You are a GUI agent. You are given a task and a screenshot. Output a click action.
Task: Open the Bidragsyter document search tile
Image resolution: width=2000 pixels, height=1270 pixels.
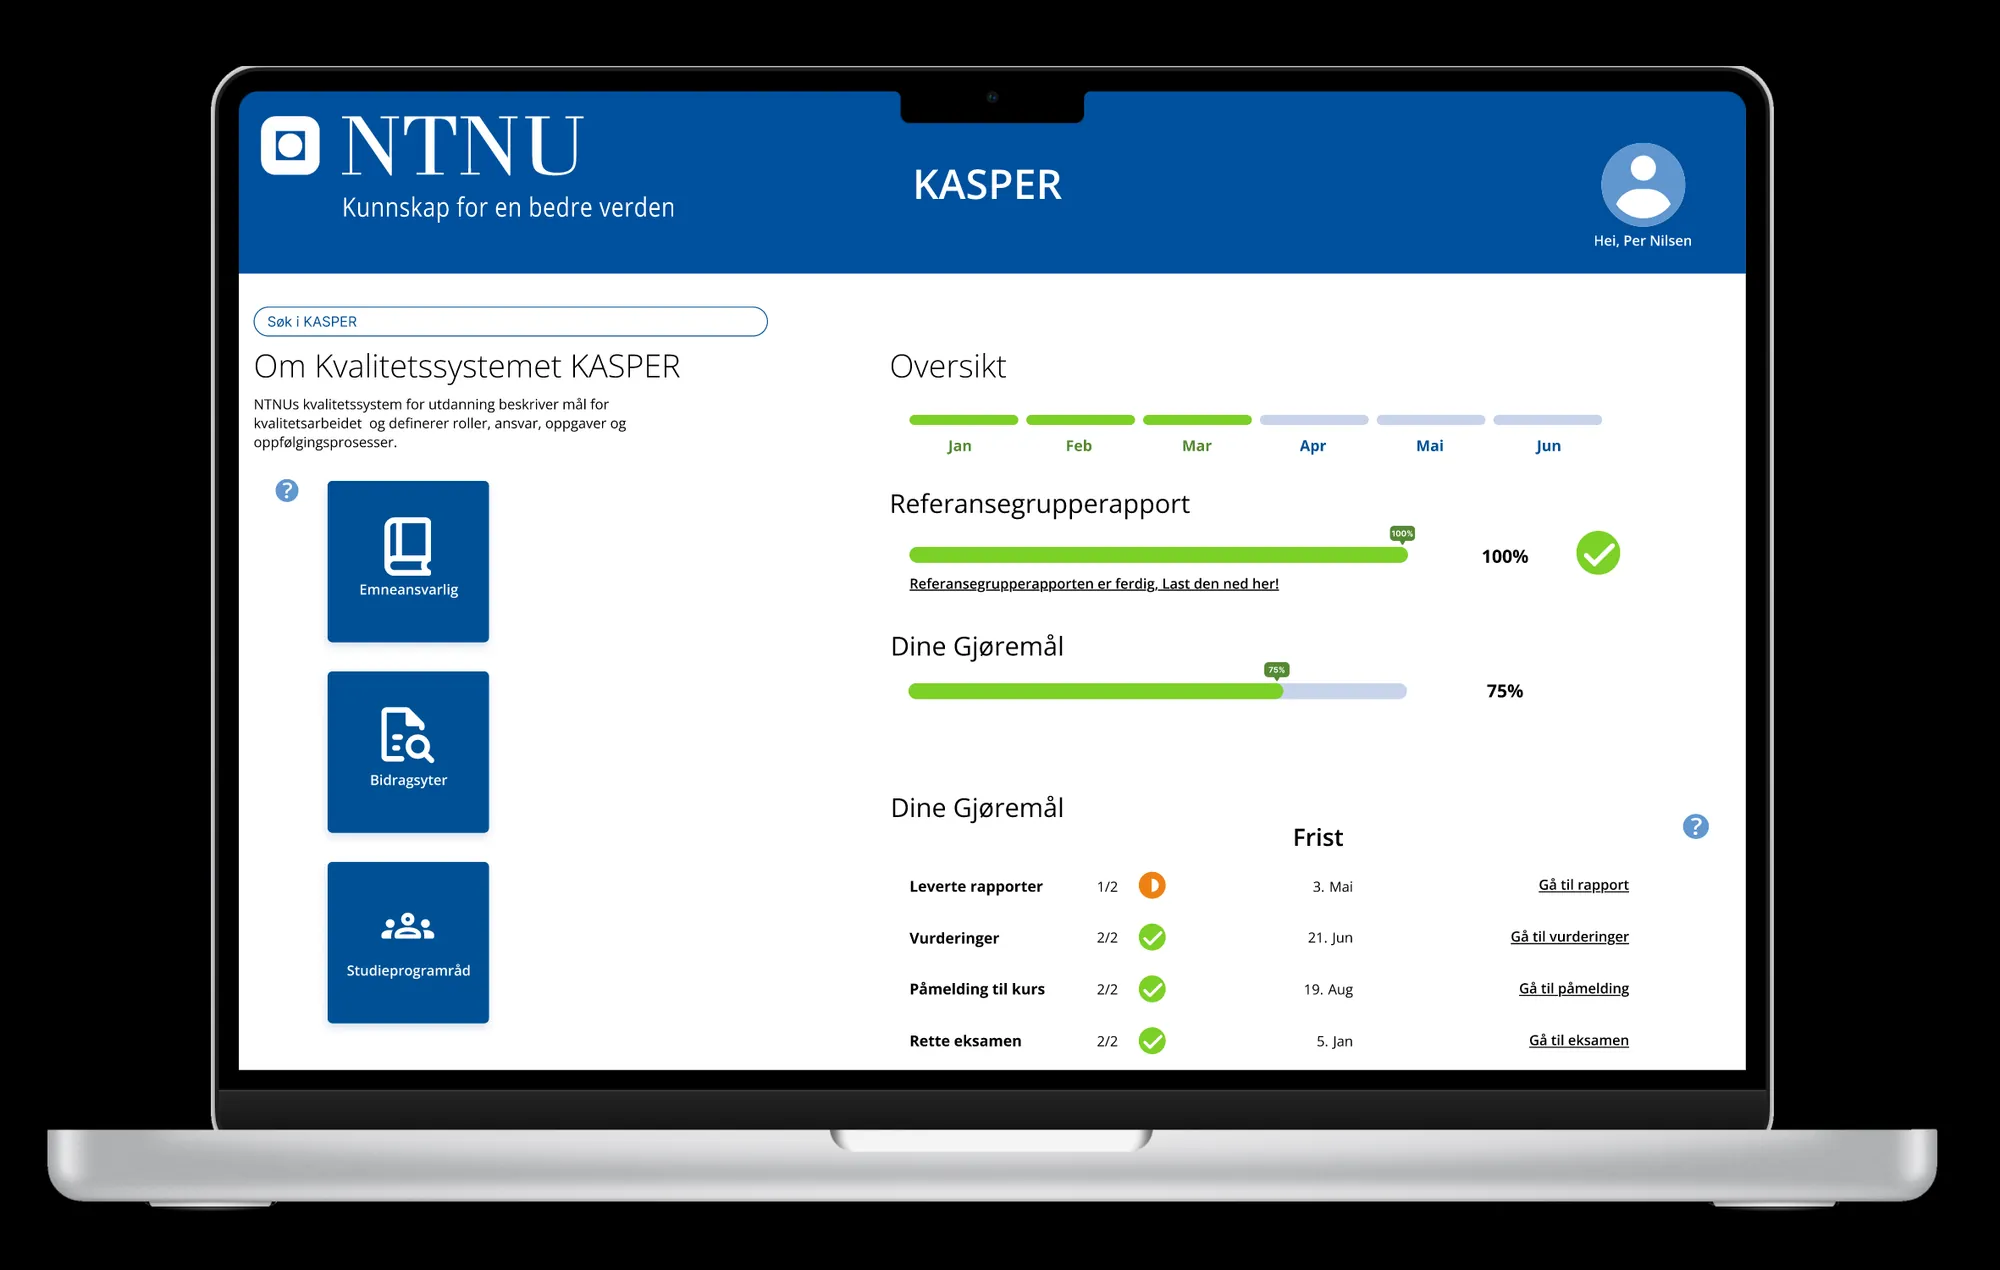408,751
